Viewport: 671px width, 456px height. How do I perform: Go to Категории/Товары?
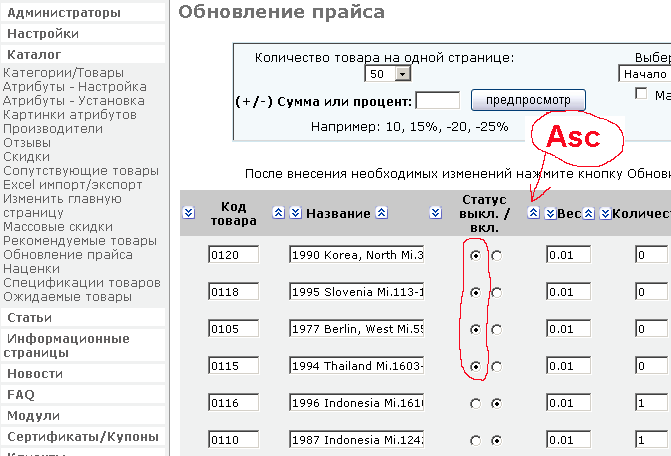(63, 73)
